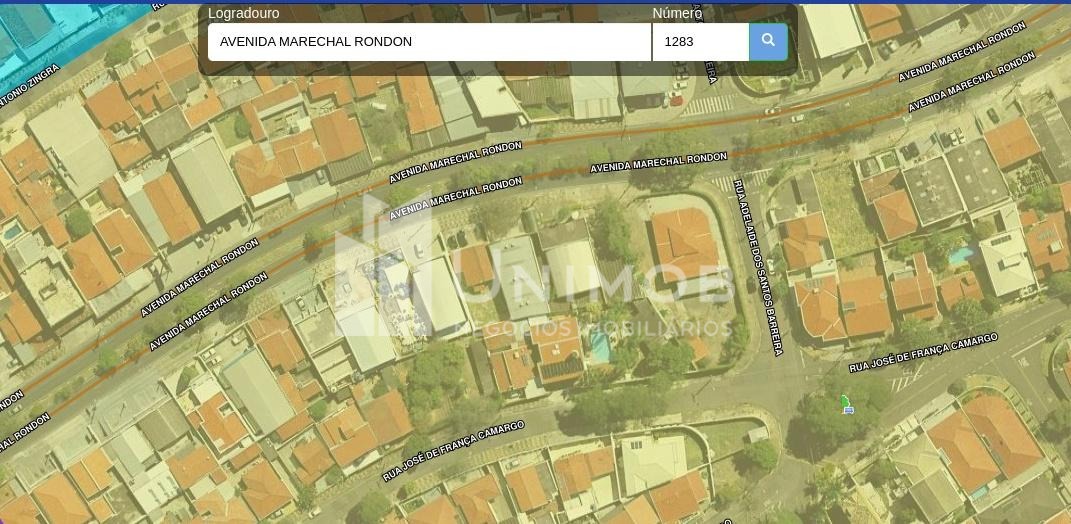Click the Logradouro field label
This screenshot has width=1071, height=524.
pyautogui.click(x=243, y=13)
